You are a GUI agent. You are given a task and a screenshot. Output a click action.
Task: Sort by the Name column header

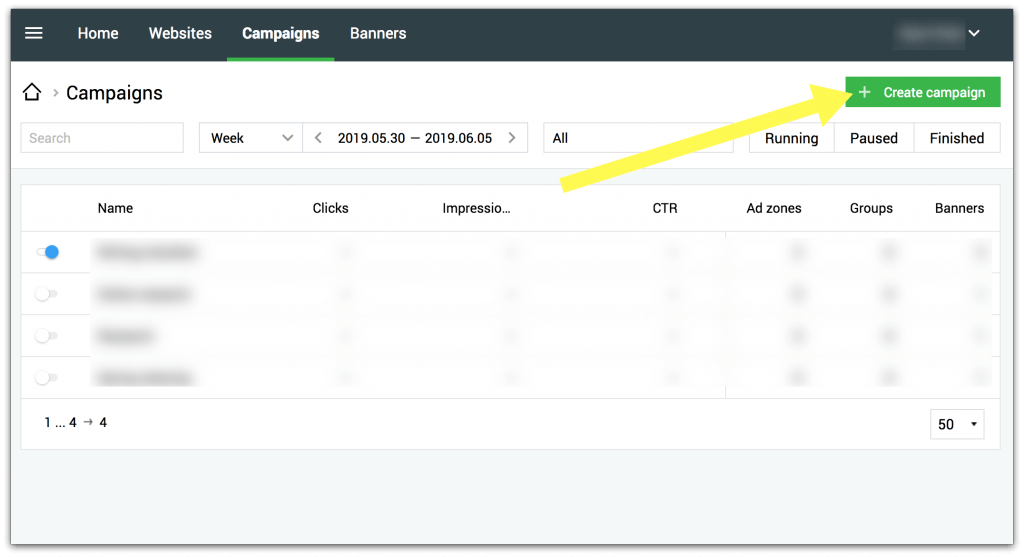(116, 208)
